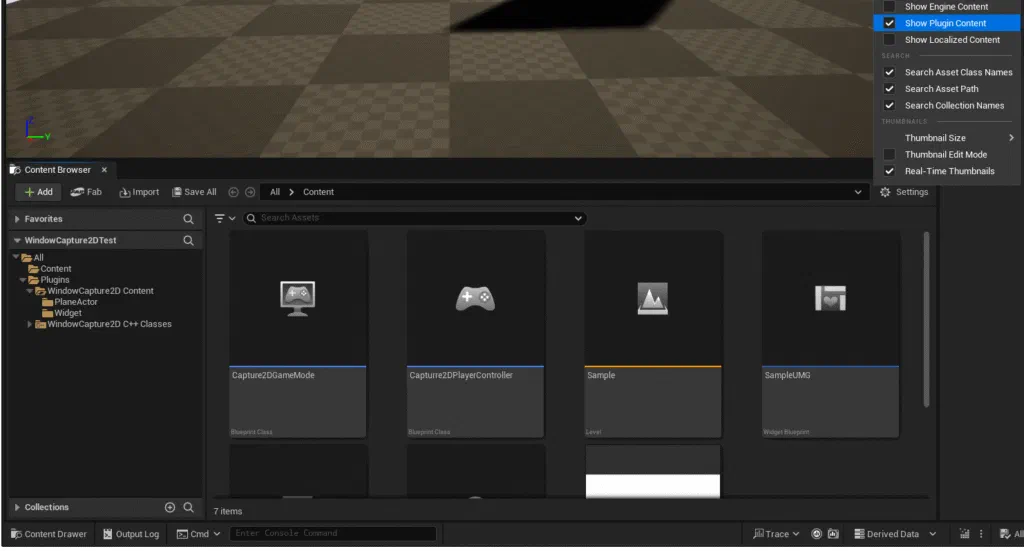Screen dimensions: 1024x551
Task: Toggle Real-Time Thumbnails checkbox
Action: coord(889,171)
